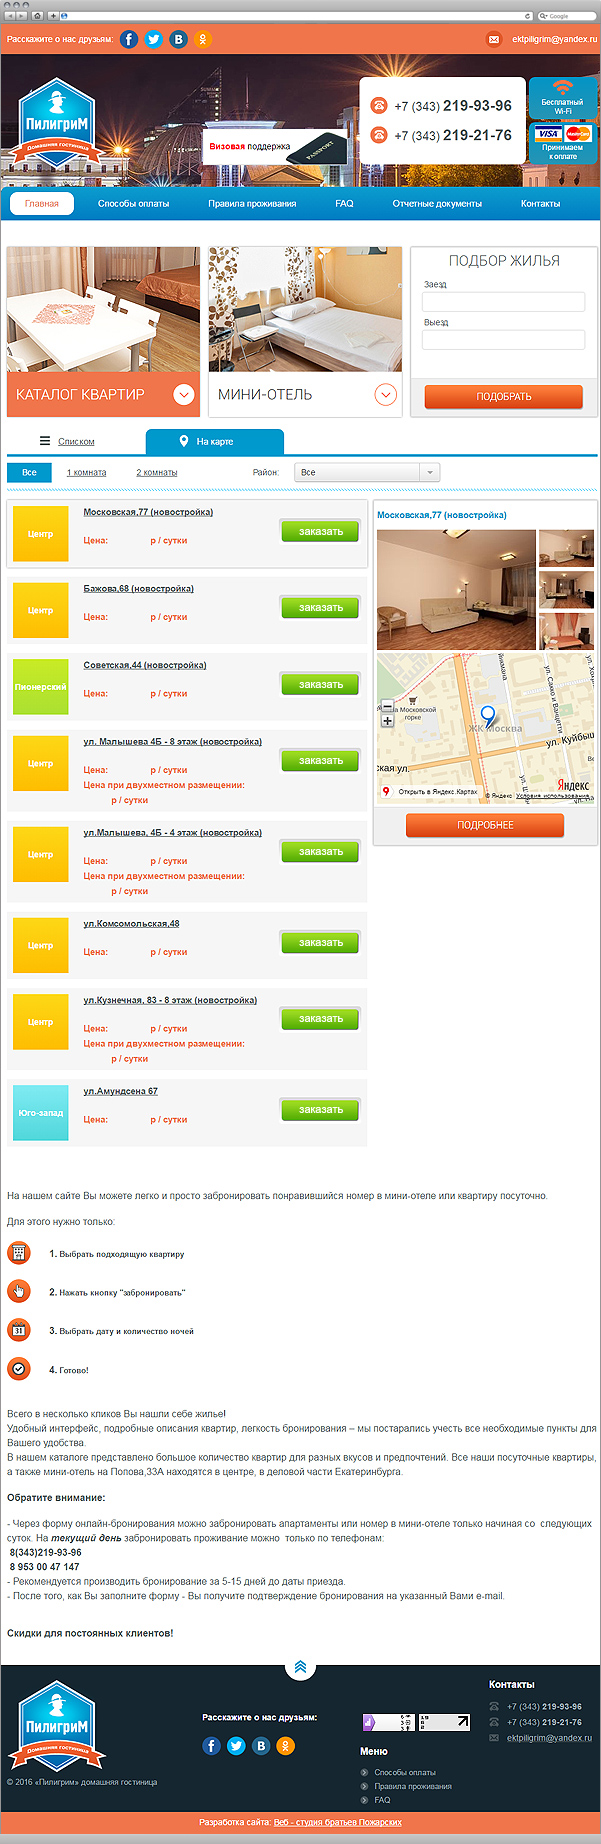Order Малышева 4Б 8 этаж apartment
The image size is (601, 1844).
click(320, 760)
